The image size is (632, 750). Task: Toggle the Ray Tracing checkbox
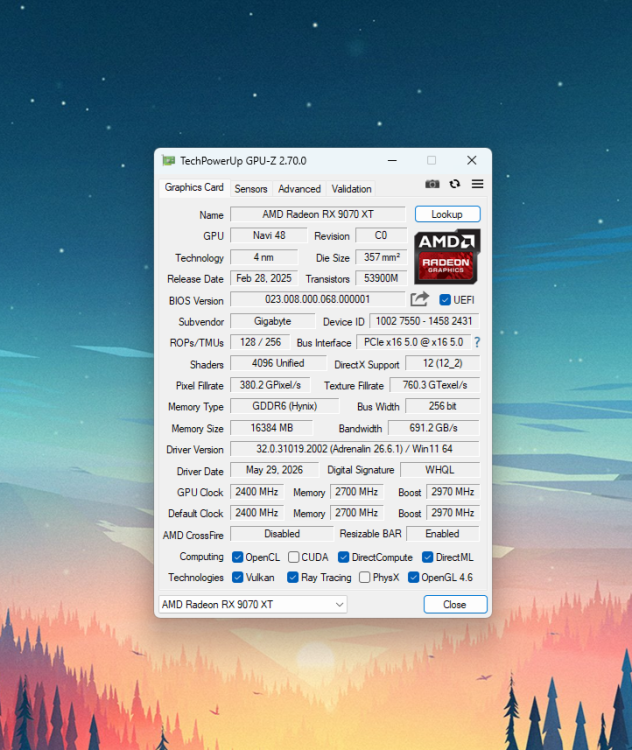tap(293, 577)
